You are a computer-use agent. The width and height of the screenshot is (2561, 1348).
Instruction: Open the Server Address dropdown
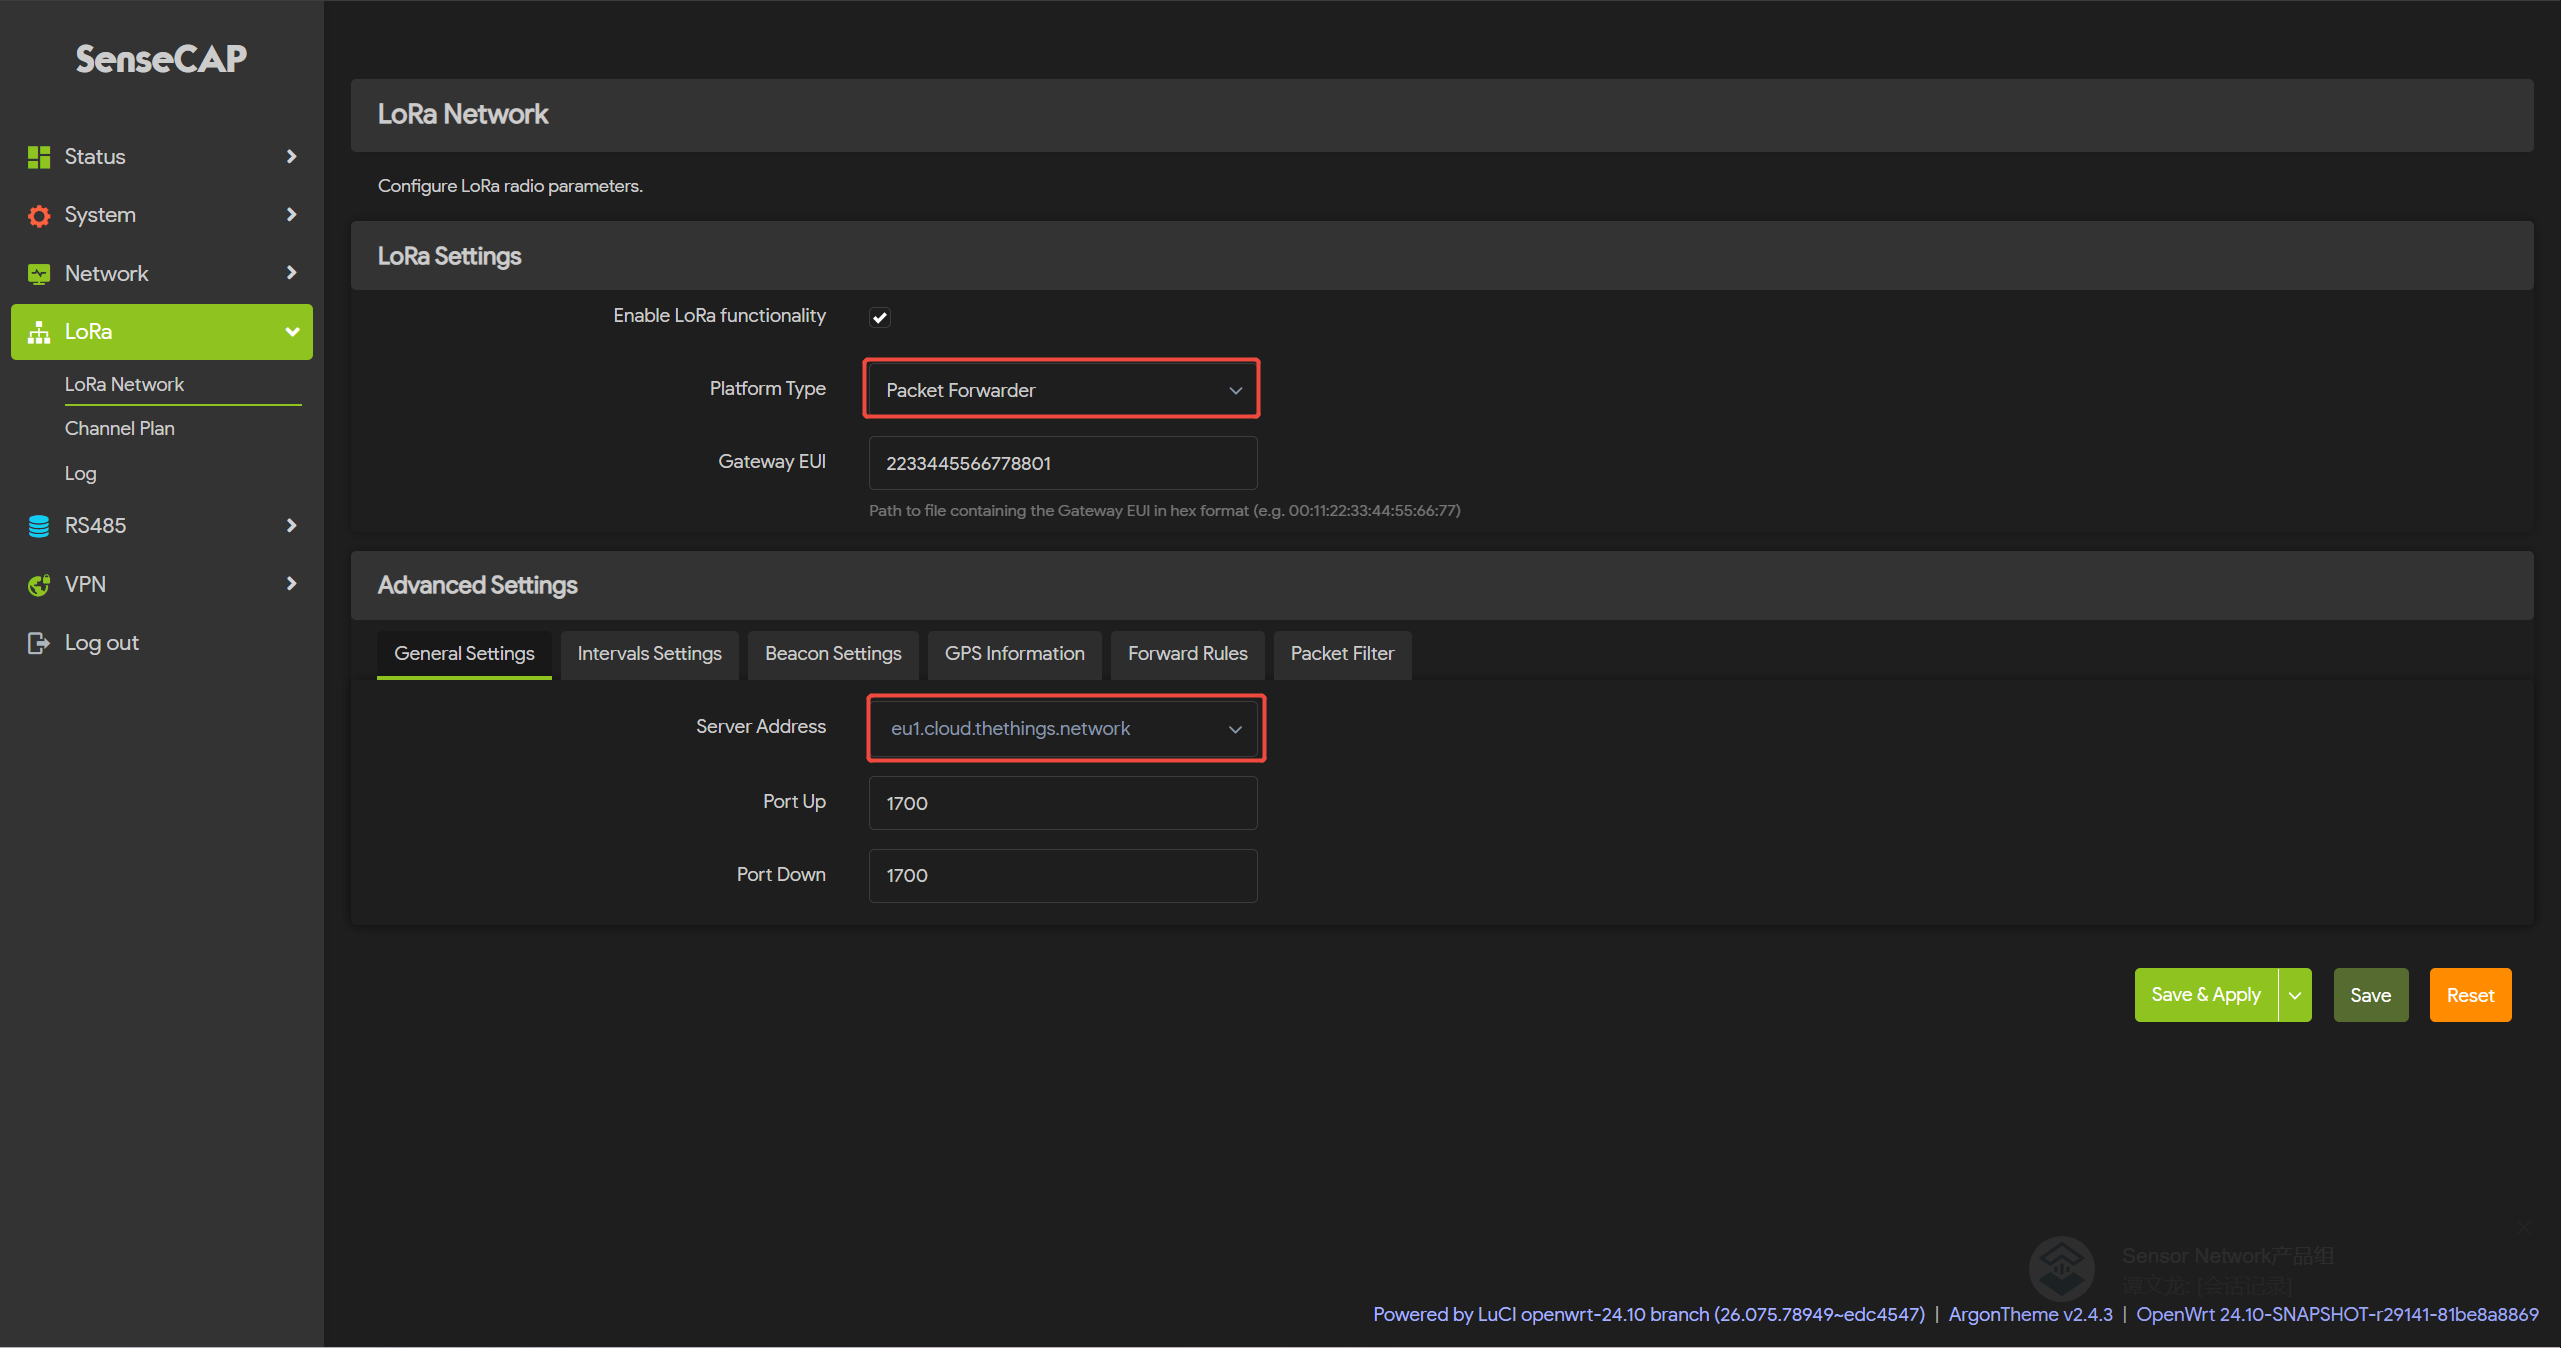(x=1065, y=729)
